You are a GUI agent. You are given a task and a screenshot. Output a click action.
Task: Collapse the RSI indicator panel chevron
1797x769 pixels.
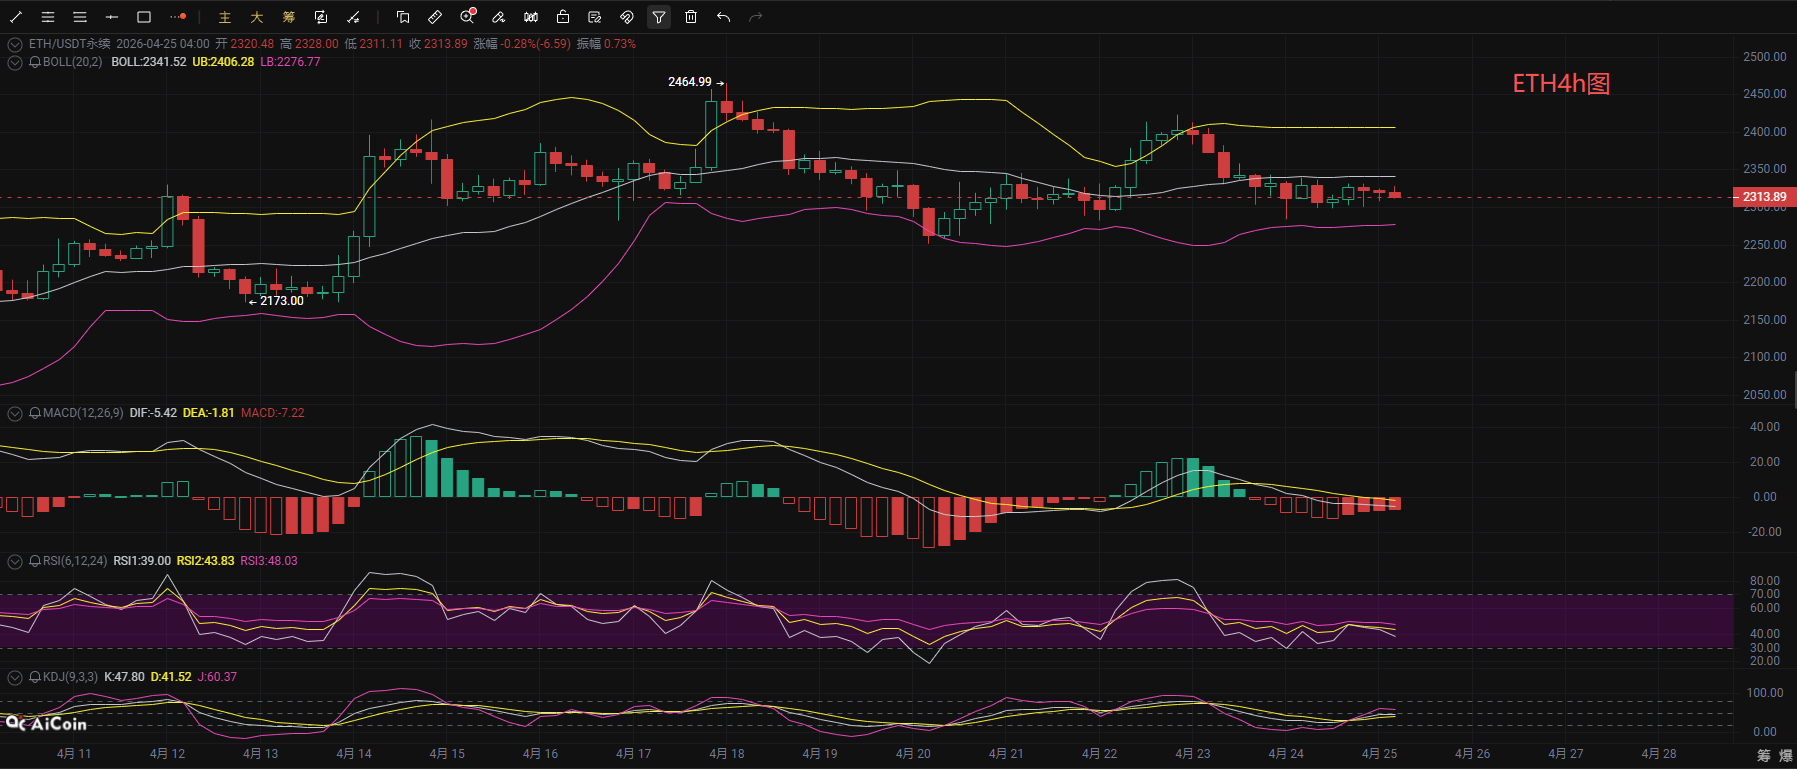15,561
